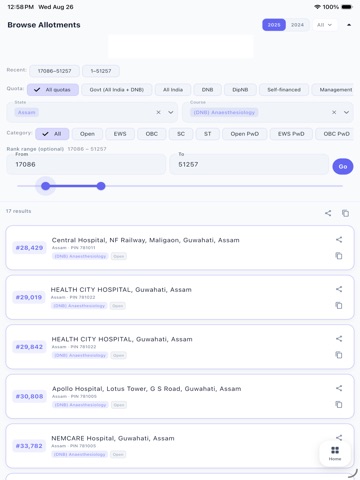The width and height of the screenshot is (360, 480).
Task: Filter by All India quota
Action: [173, 90]
